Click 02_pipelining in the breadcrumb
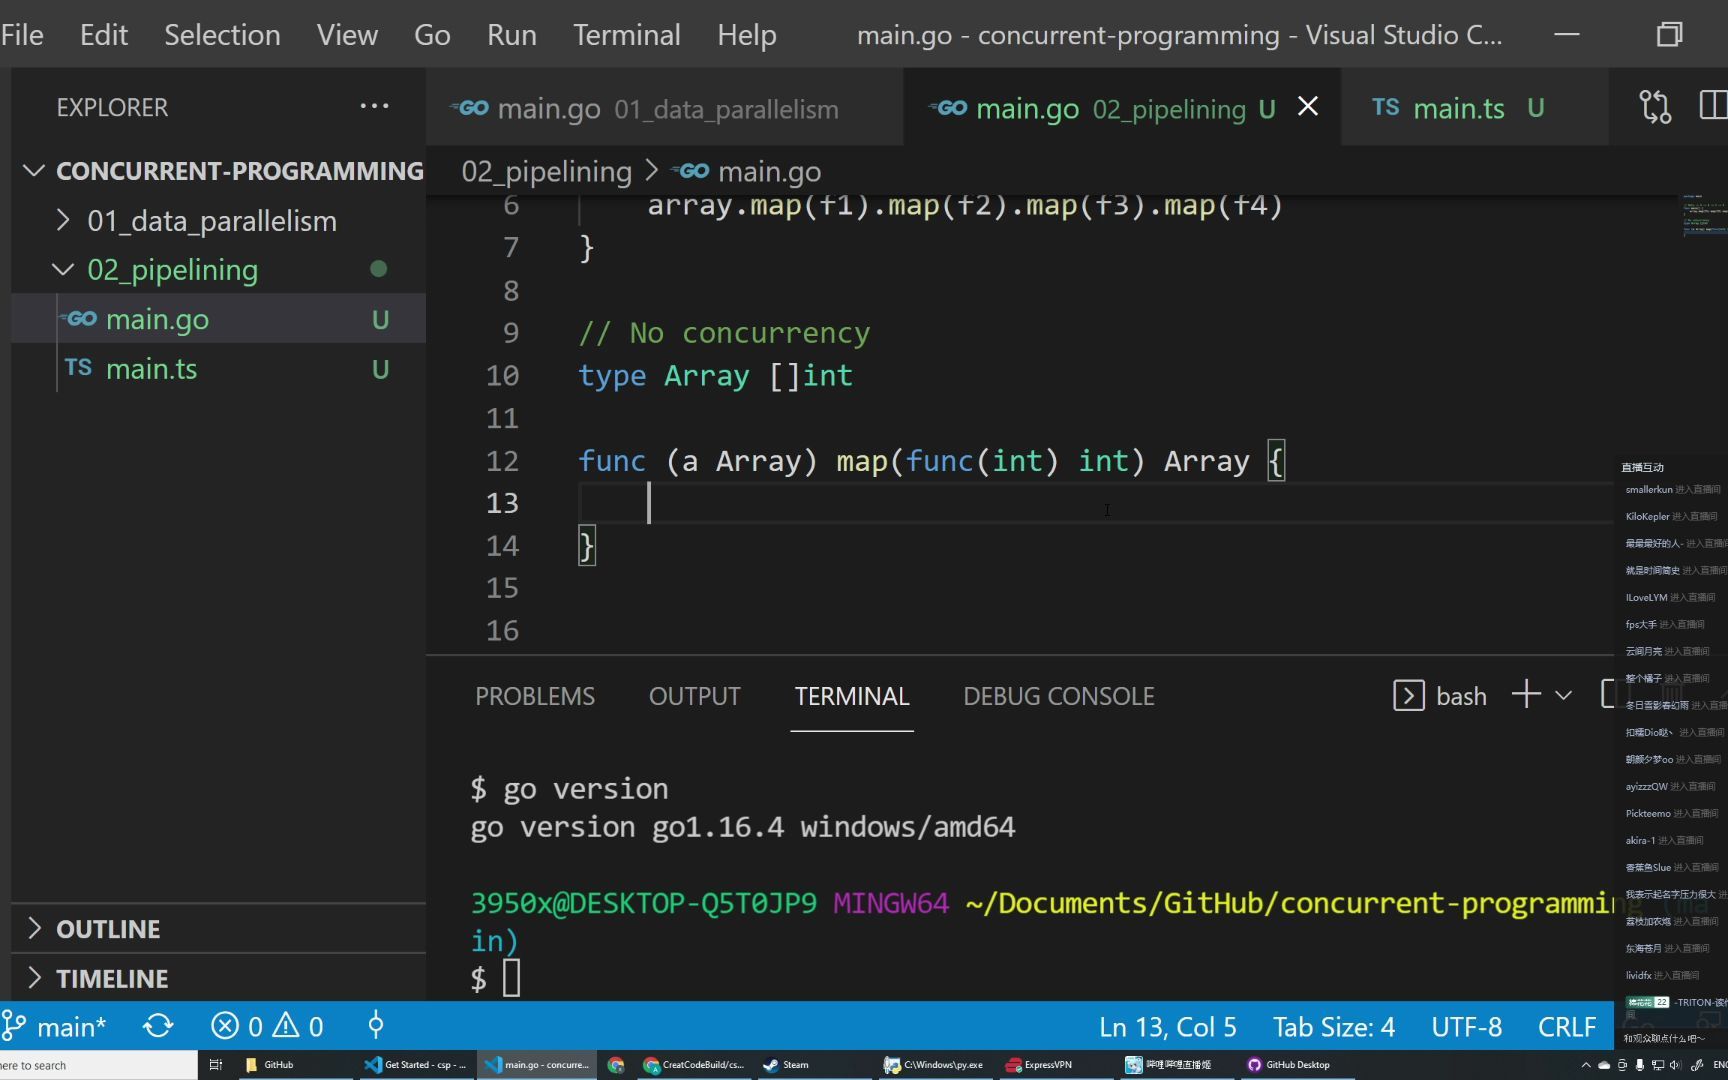 (x=546, y=172)
